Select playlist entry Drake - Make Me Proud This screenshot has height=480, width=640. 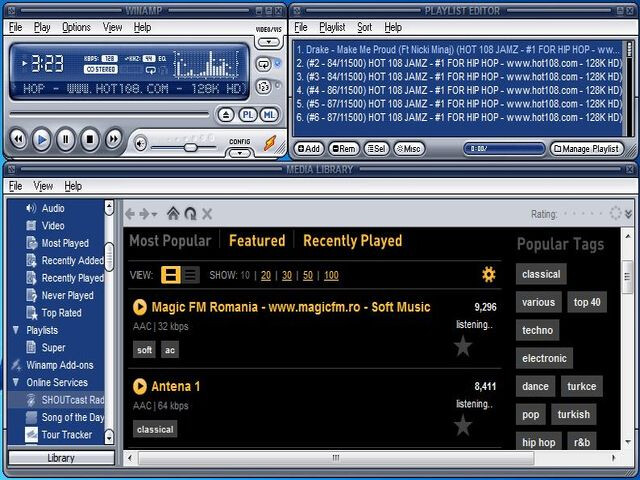(x=458, y=50)
